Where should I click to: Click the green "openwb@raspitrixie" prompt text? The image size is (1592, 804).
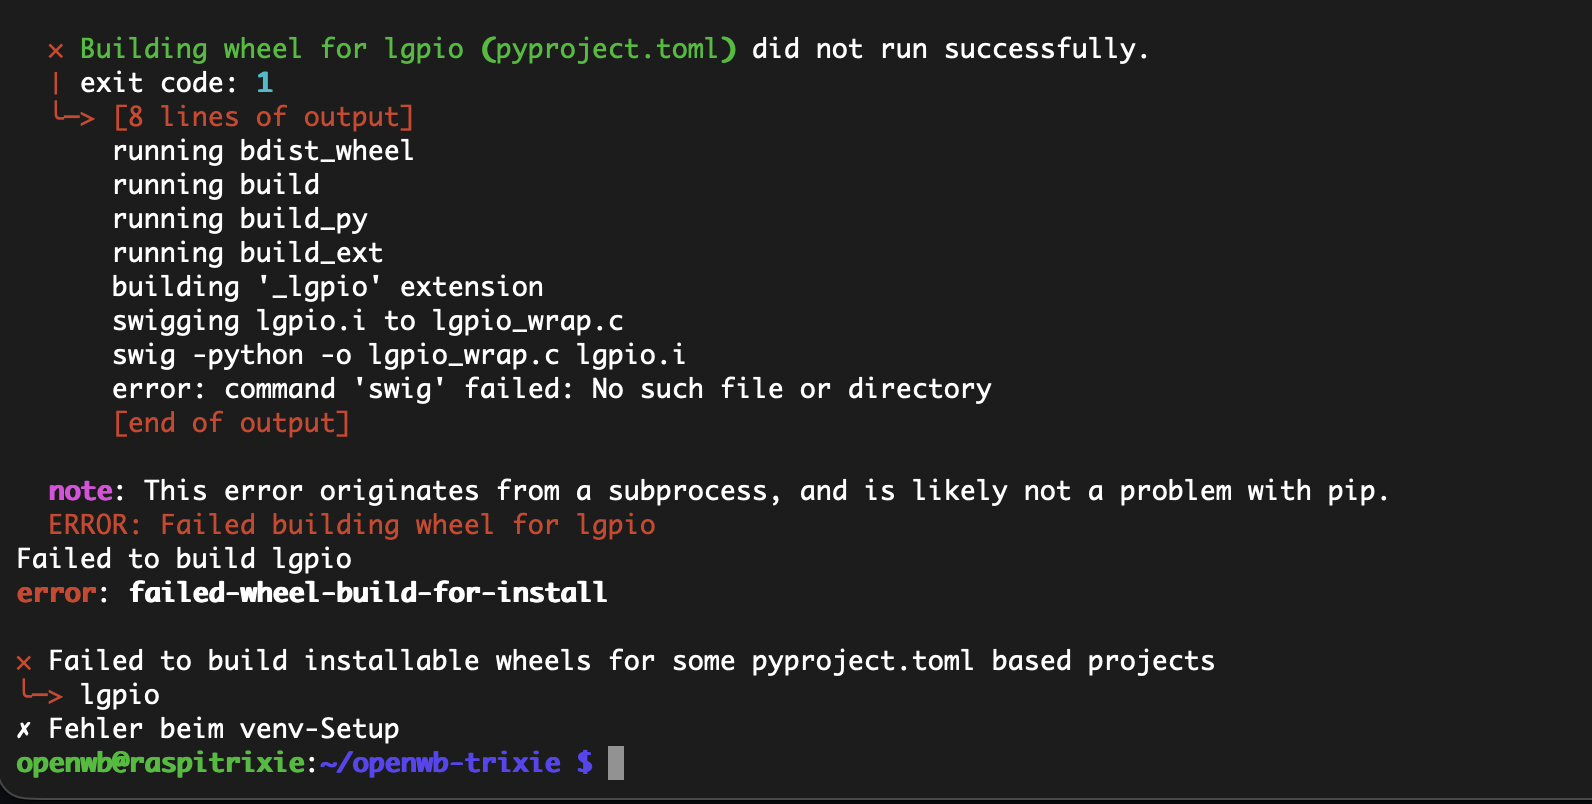coord(160,763)
